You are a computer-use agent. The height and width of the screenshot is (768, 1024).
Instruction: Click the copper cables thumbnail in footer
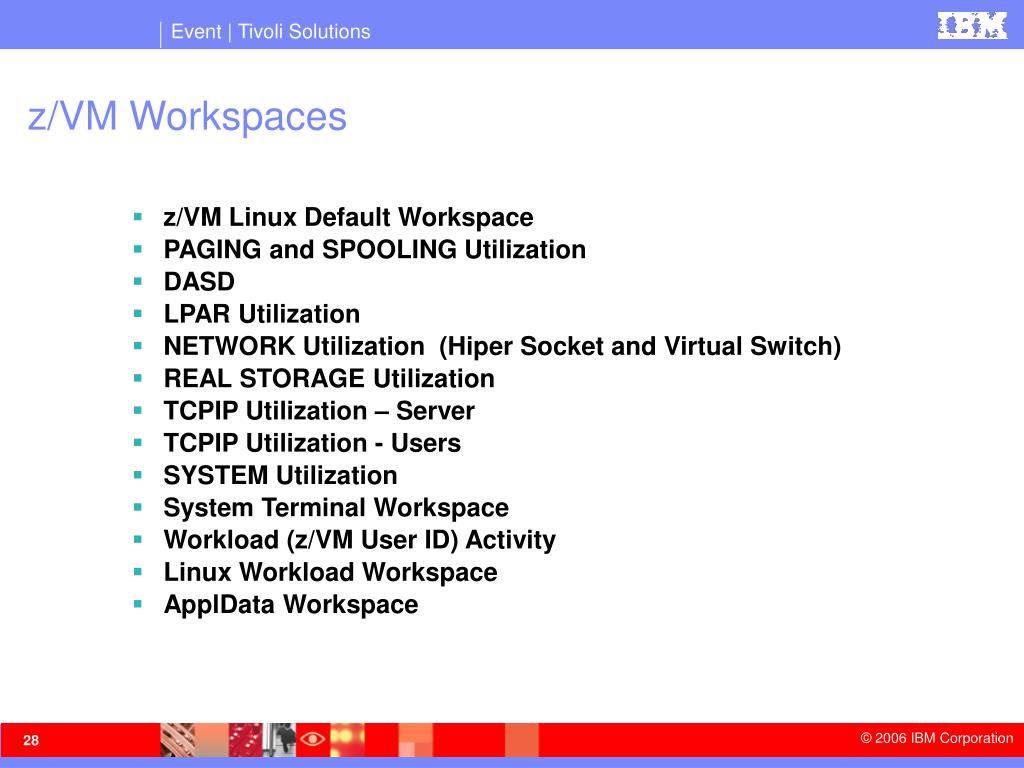coord(177,739)
